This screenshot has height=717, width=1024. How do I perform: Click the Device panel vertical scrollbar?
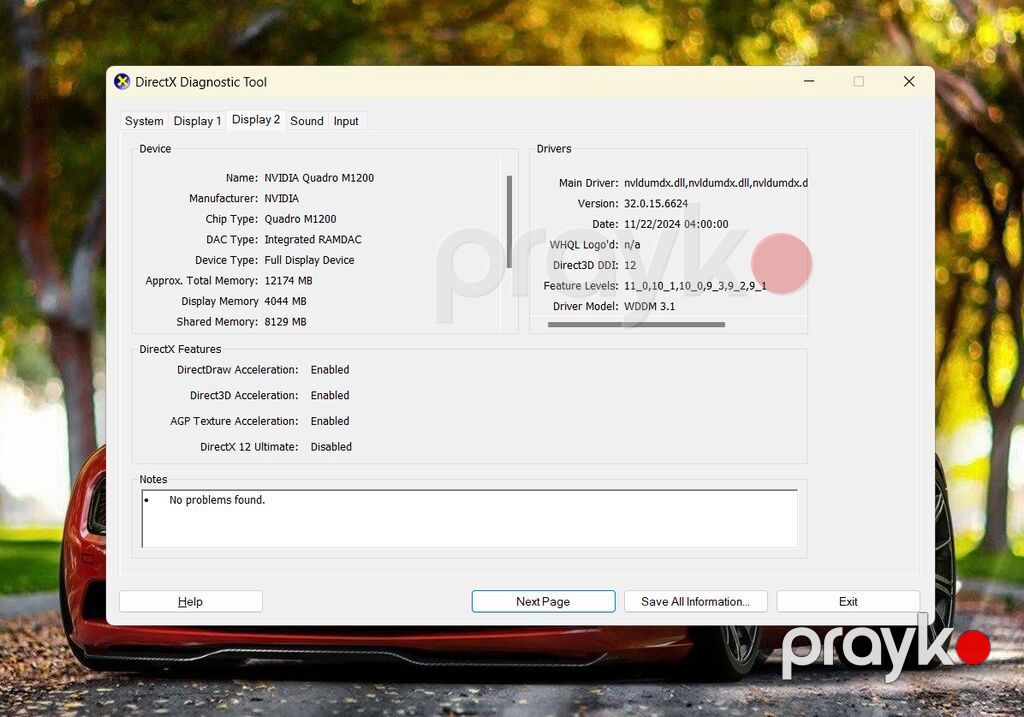click(x=509, y=222)
